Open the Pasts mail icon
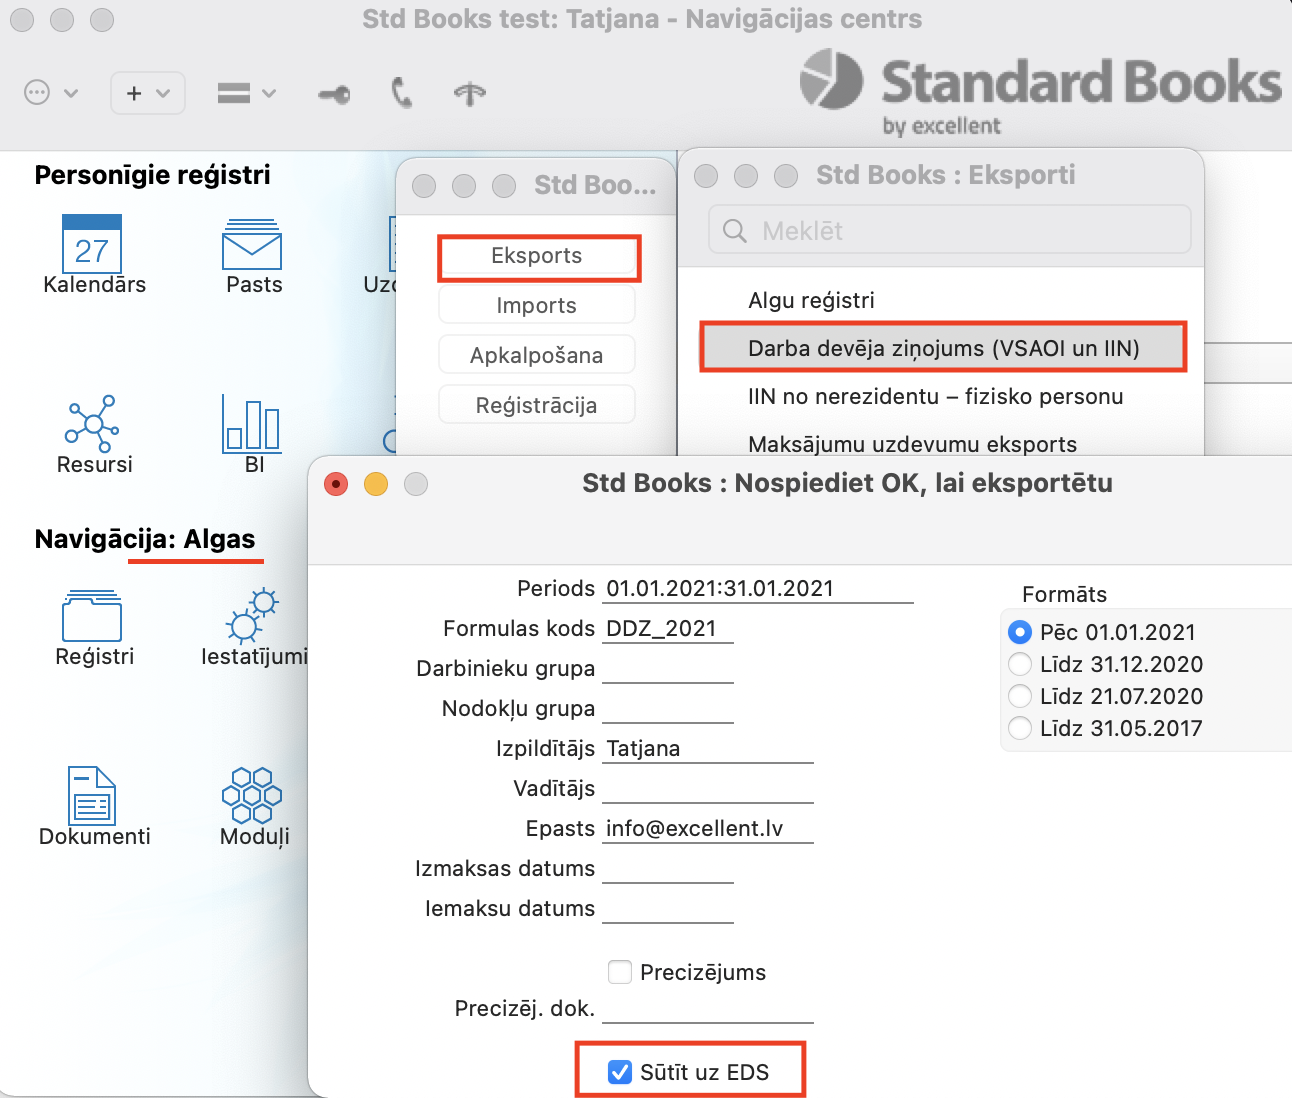 tap(252, 245)
